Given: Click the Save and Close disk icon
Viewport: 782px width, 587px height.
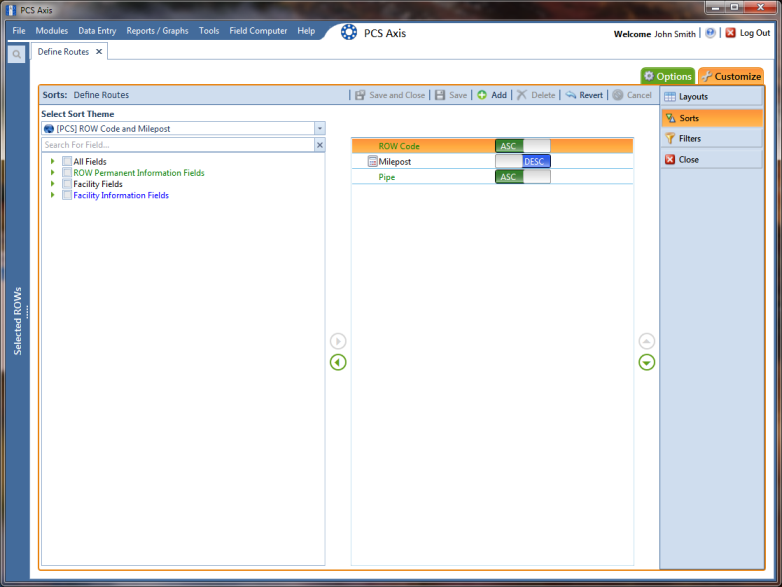Looking at the screenshot, I should point(360,95).
